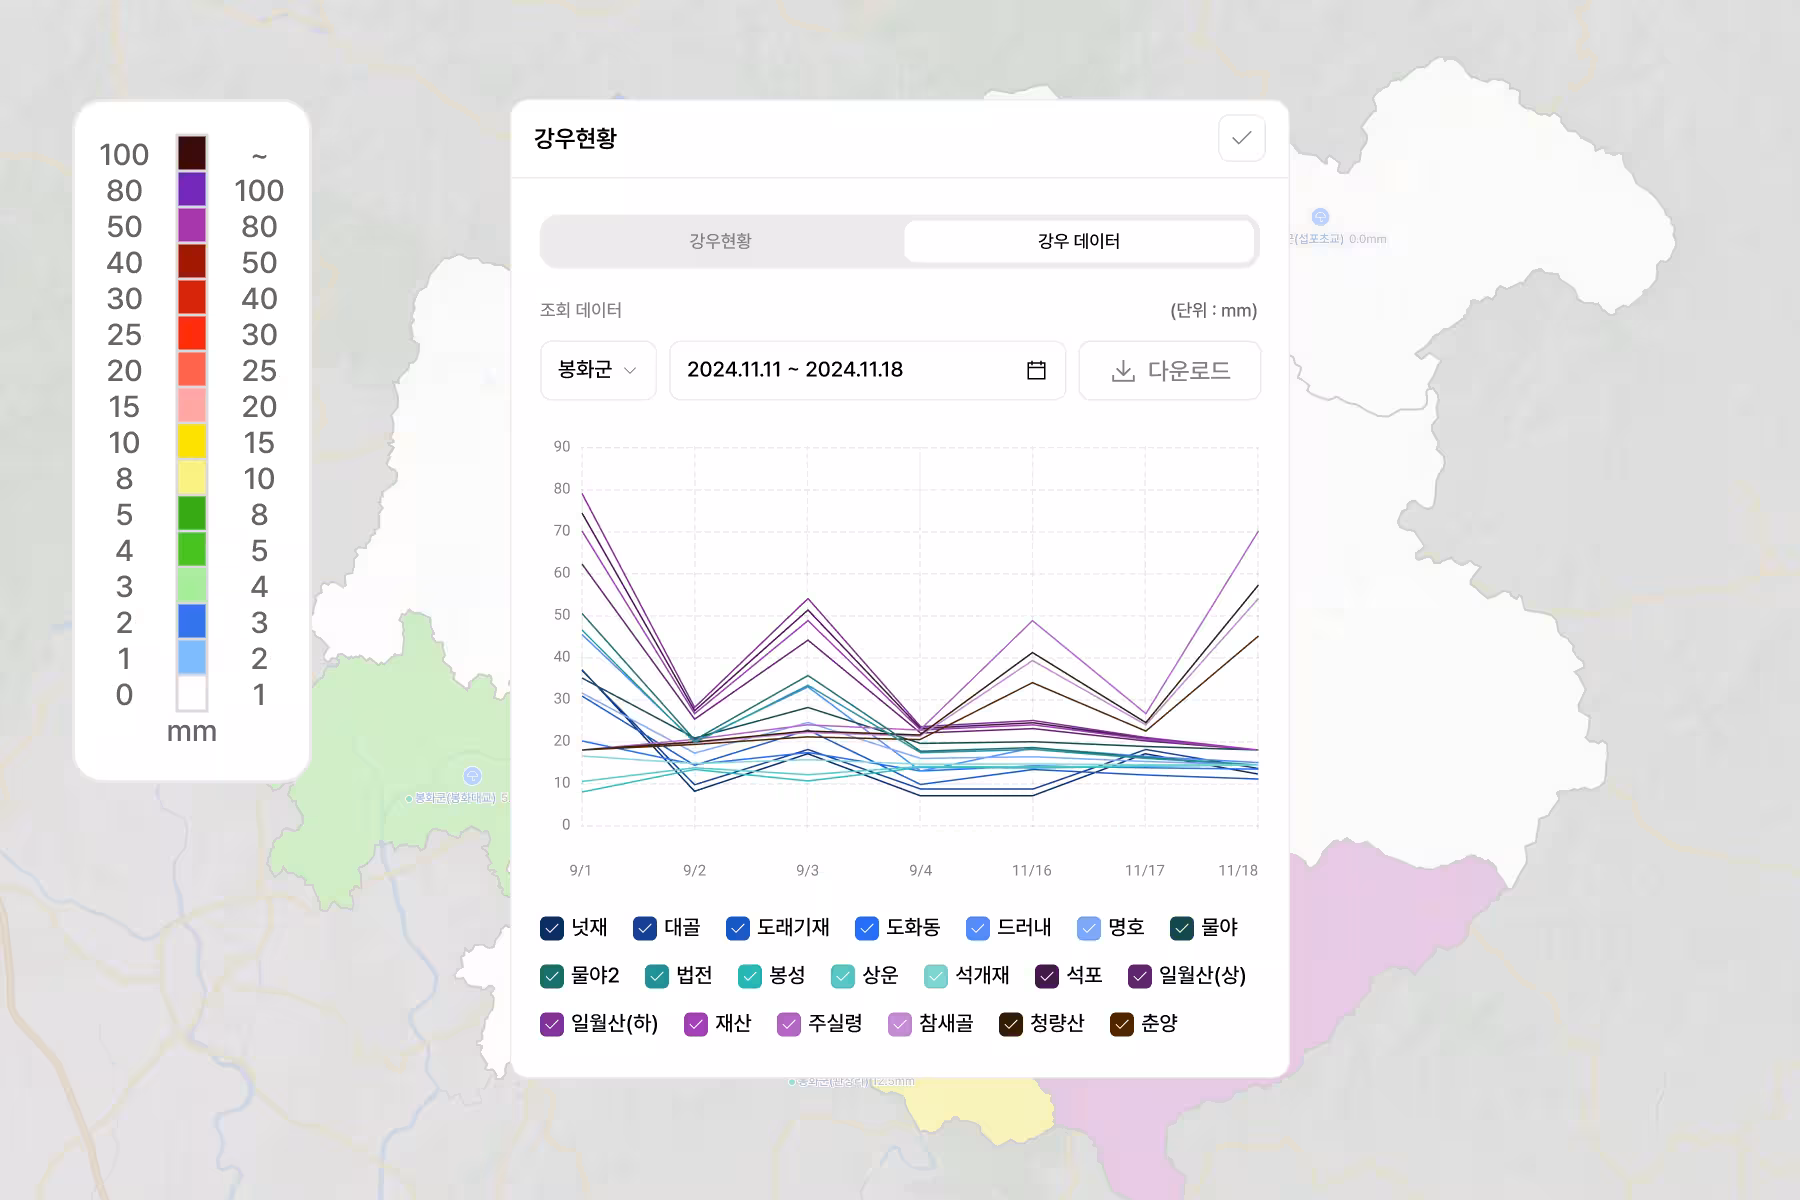Switch to the 강우현황 tab
The height and width of the screenshot is (1200, 1800).
click(x=720, y=241)
